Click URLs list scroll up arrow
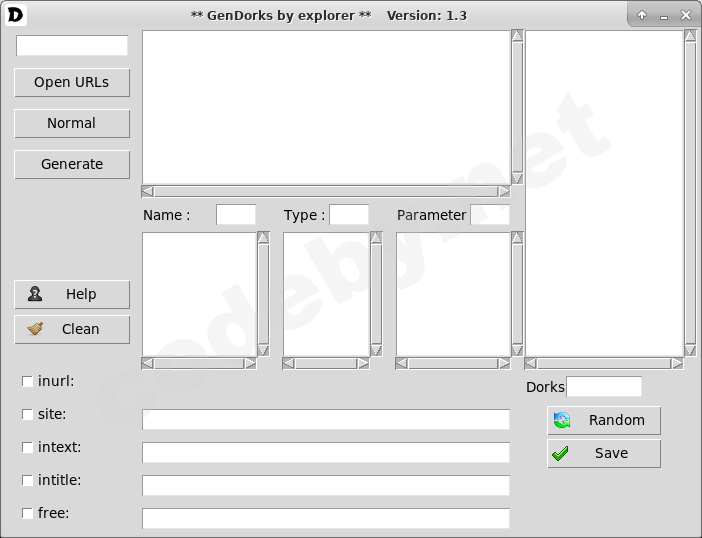 tap(517, 36)
